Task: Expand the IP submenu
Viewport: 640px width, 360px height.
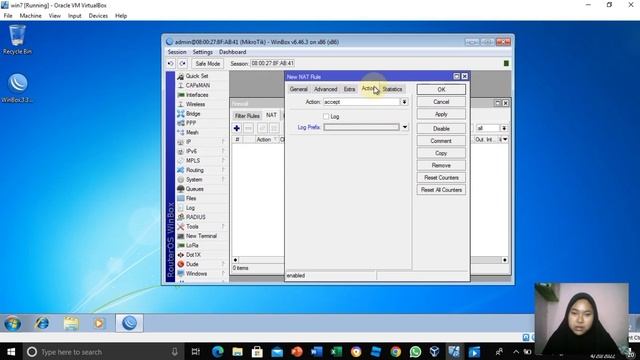Action: (x=223, y=142)
